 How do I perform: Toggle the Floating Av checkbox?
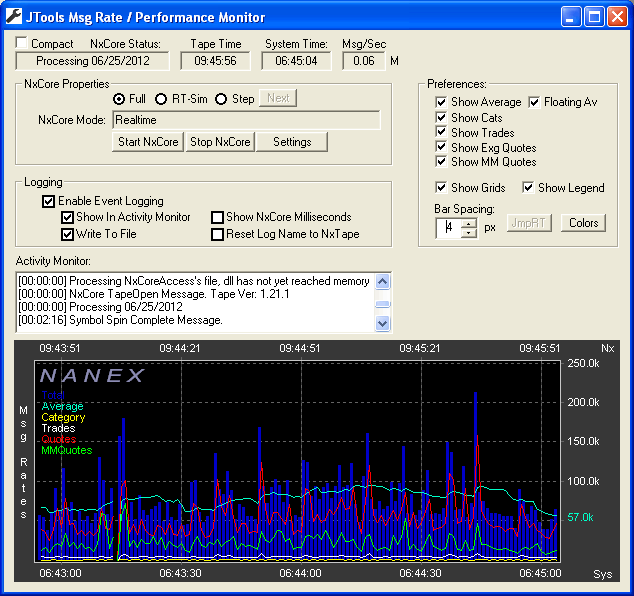click(x=534, y=102)
